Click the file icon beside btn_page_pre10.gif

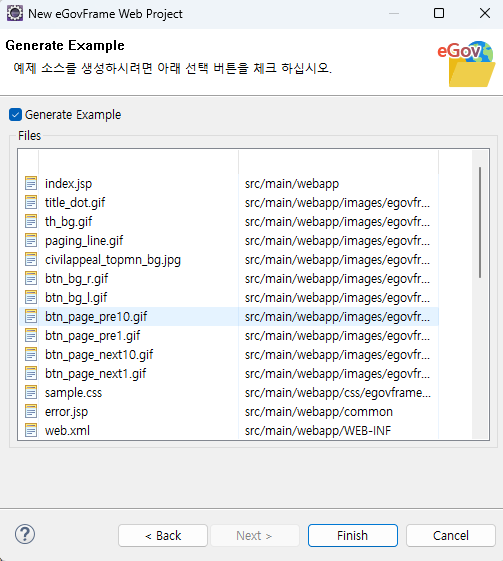point(31,316)
